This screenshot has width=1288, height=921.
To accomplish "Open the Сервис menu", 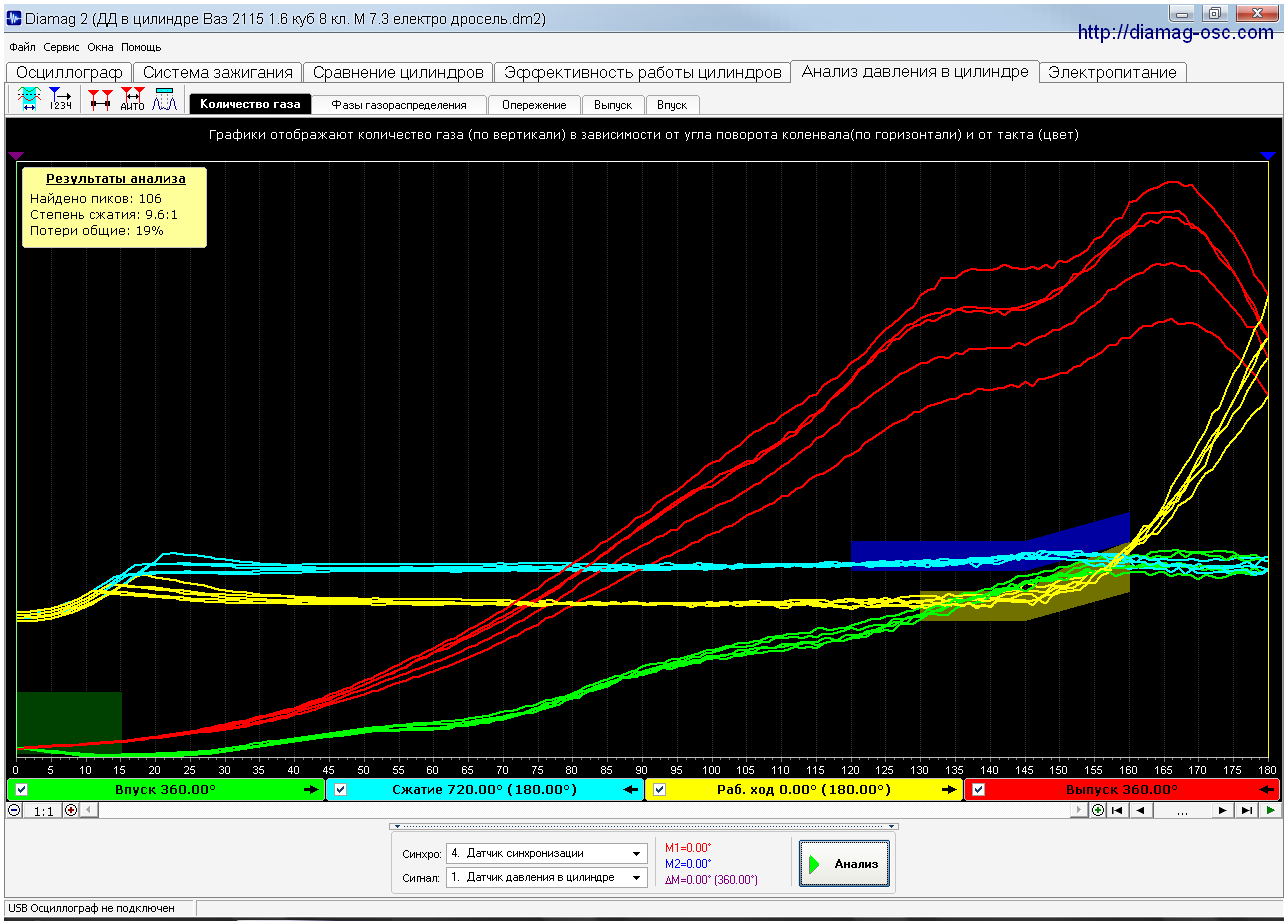I will (62, 47).
